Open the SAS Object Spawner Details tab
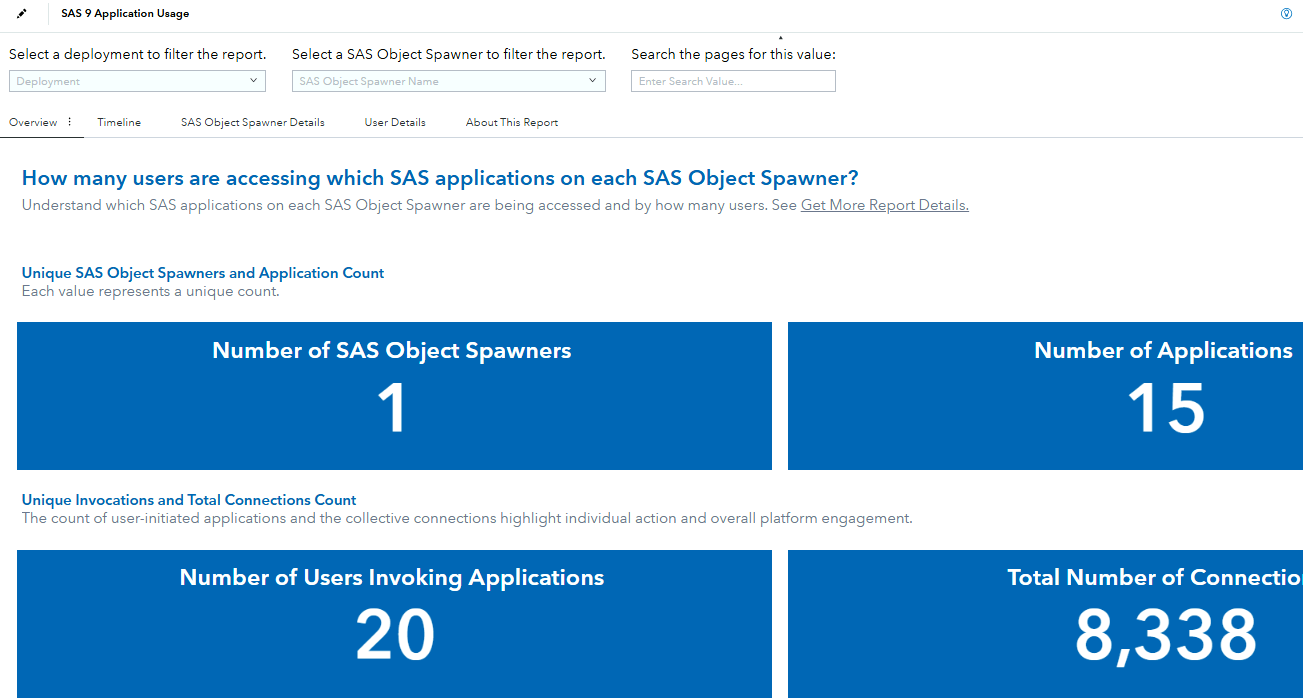This screenshot has height=699, width=1303. pos(252,122)
